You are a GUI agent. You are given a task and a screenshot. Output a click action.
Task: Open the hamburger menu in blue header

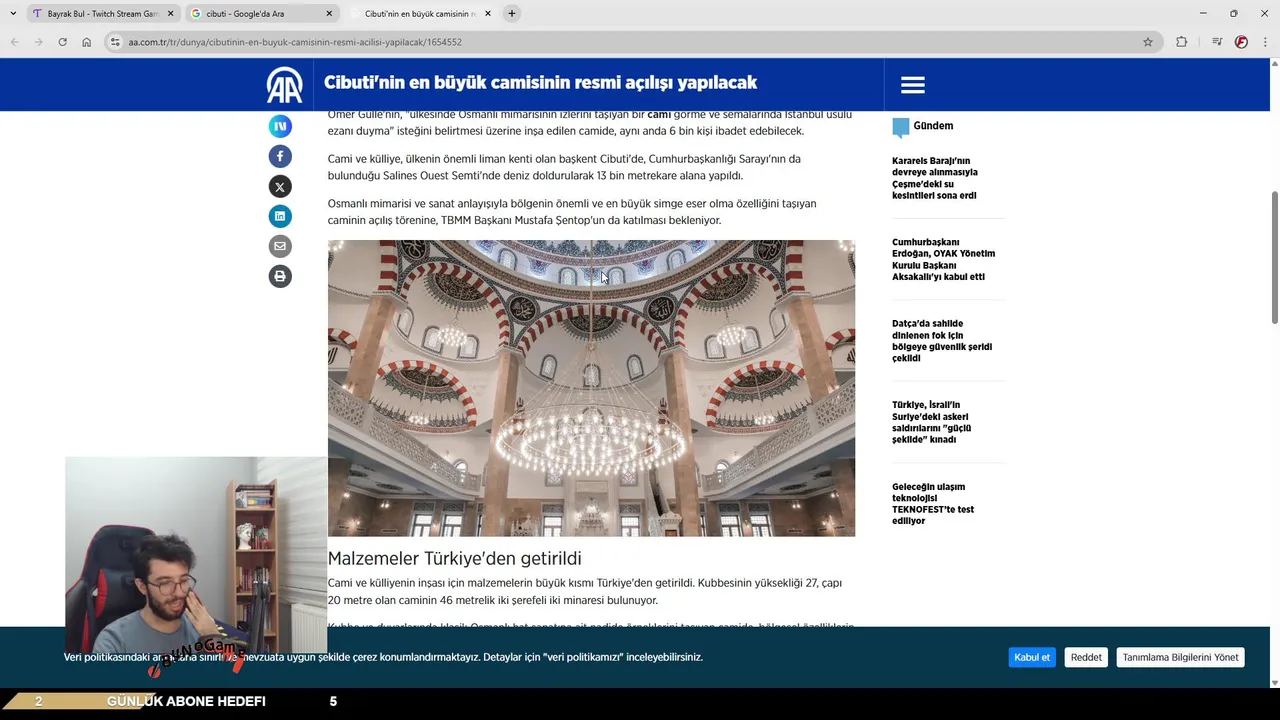coord(912,85)
